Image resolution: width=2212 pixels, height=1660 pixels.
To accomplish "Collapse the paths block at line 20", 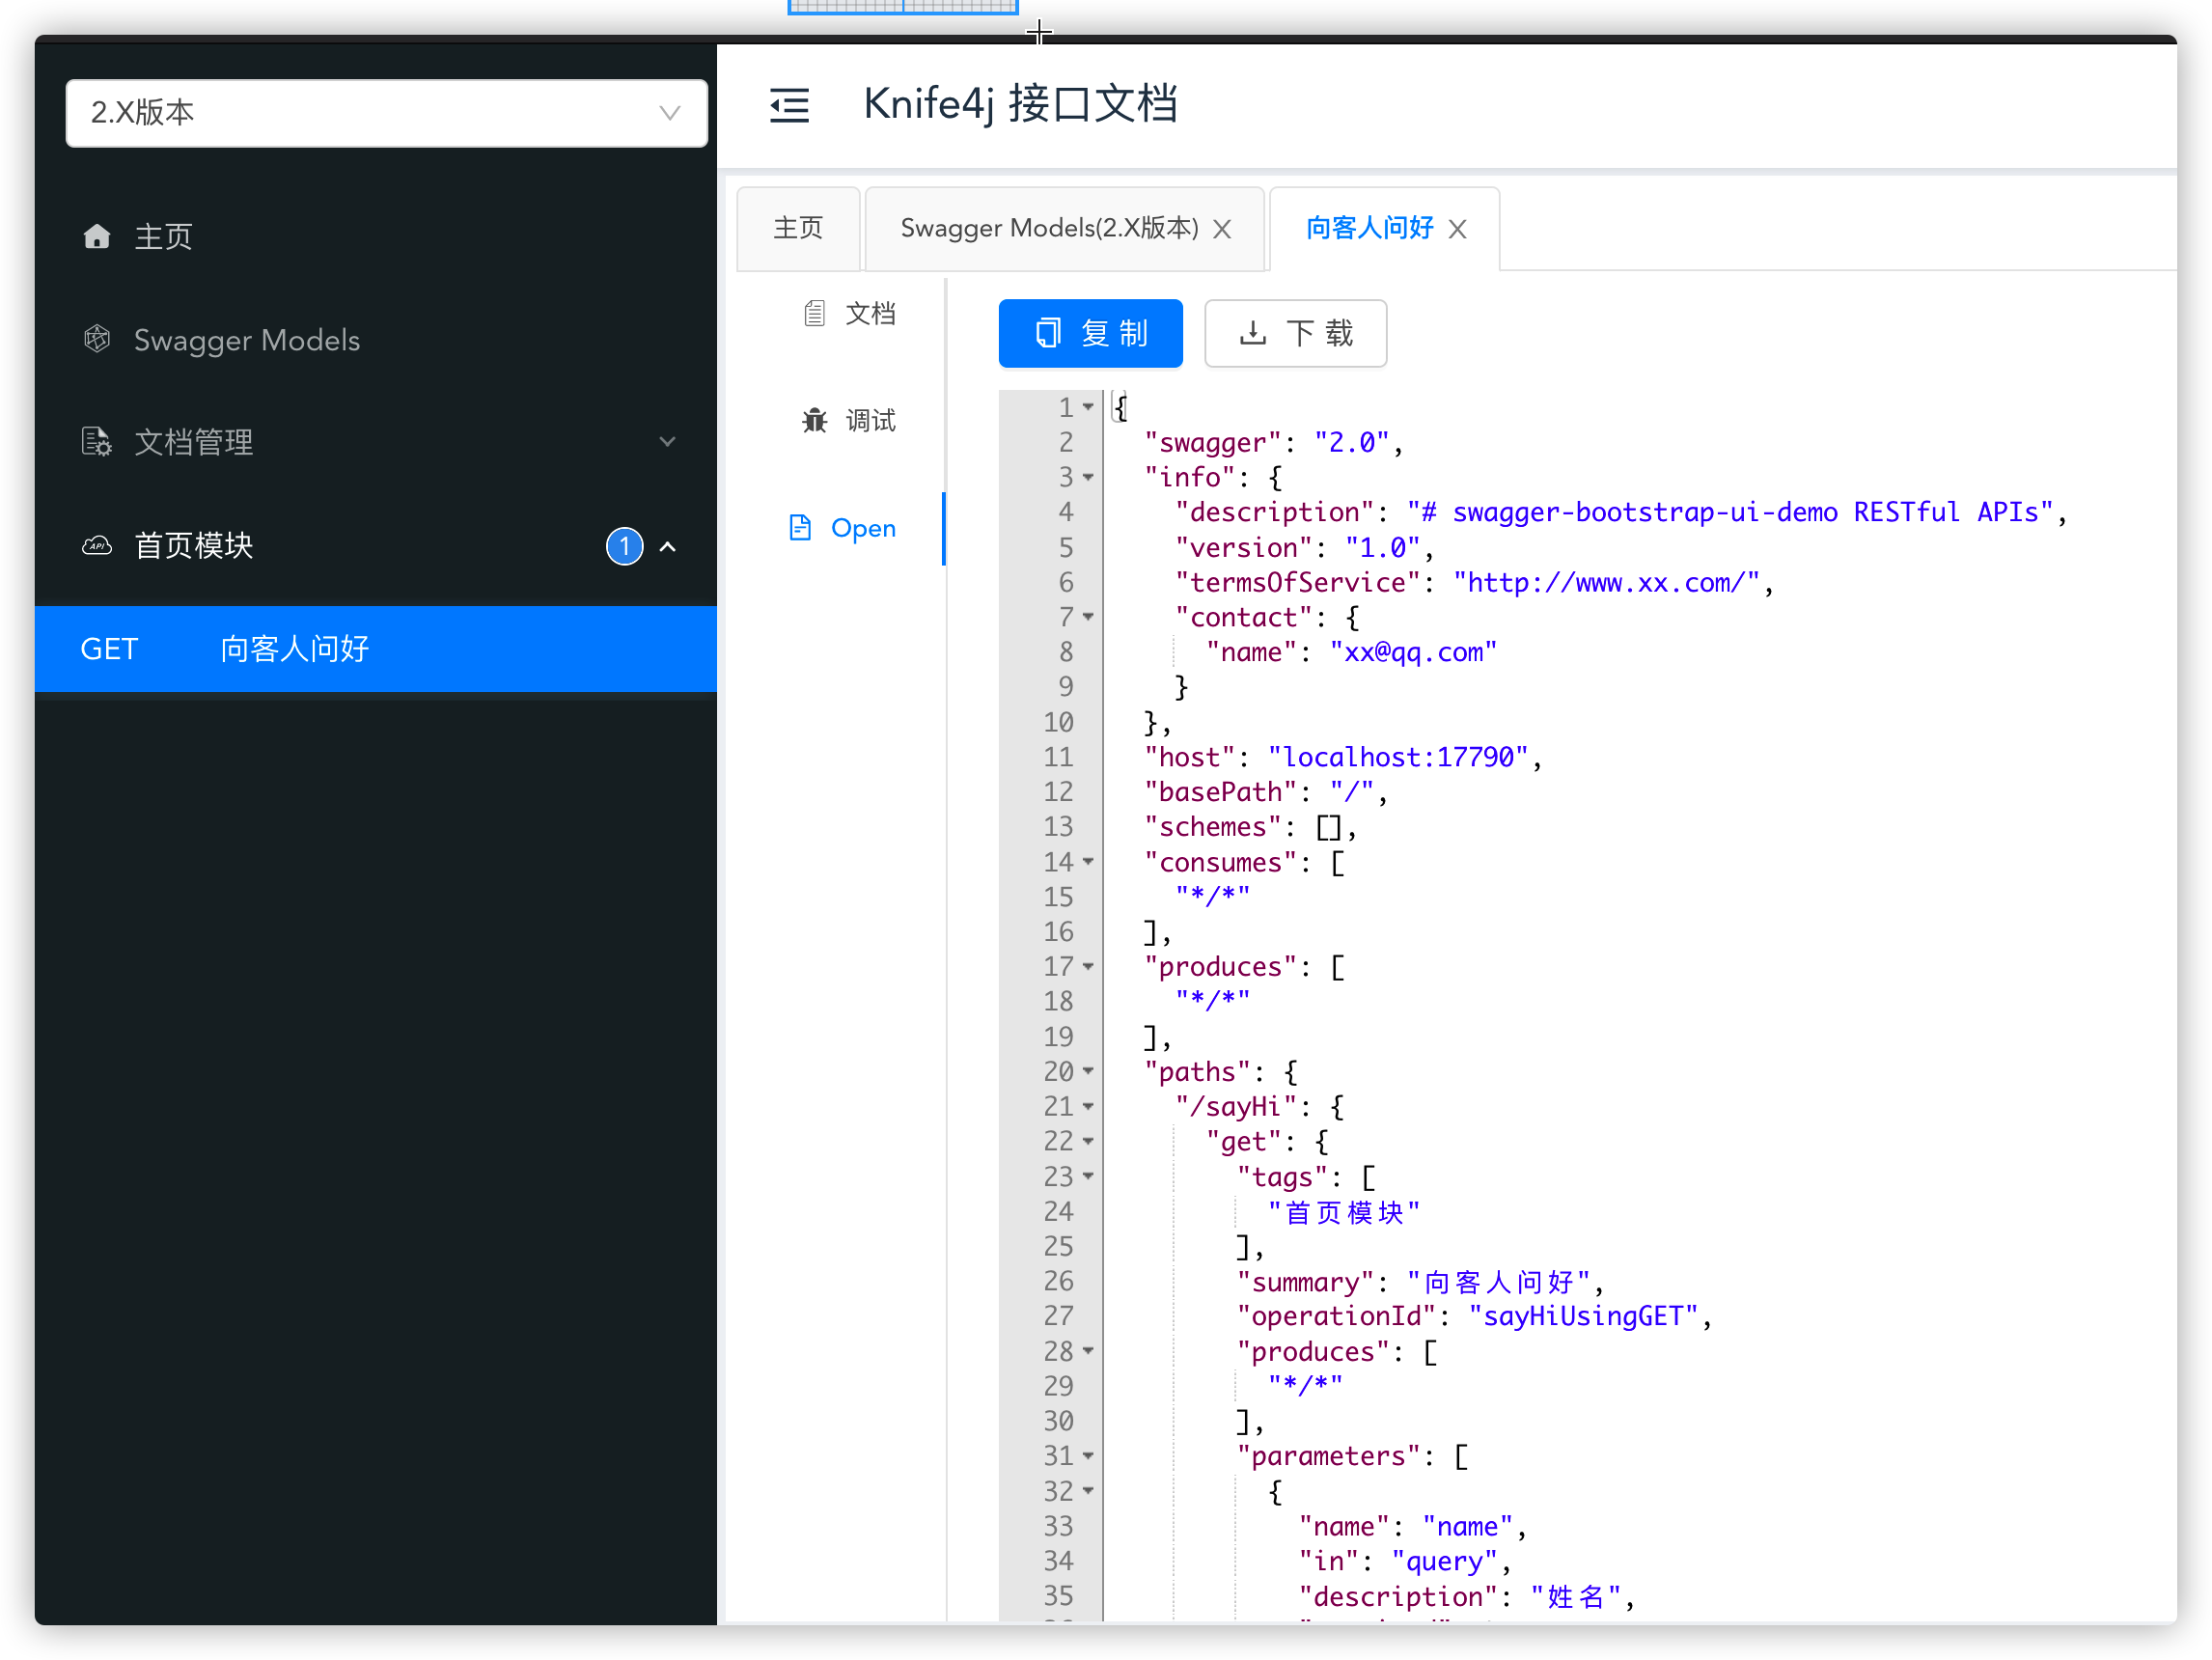I will click(1089, 1071).
